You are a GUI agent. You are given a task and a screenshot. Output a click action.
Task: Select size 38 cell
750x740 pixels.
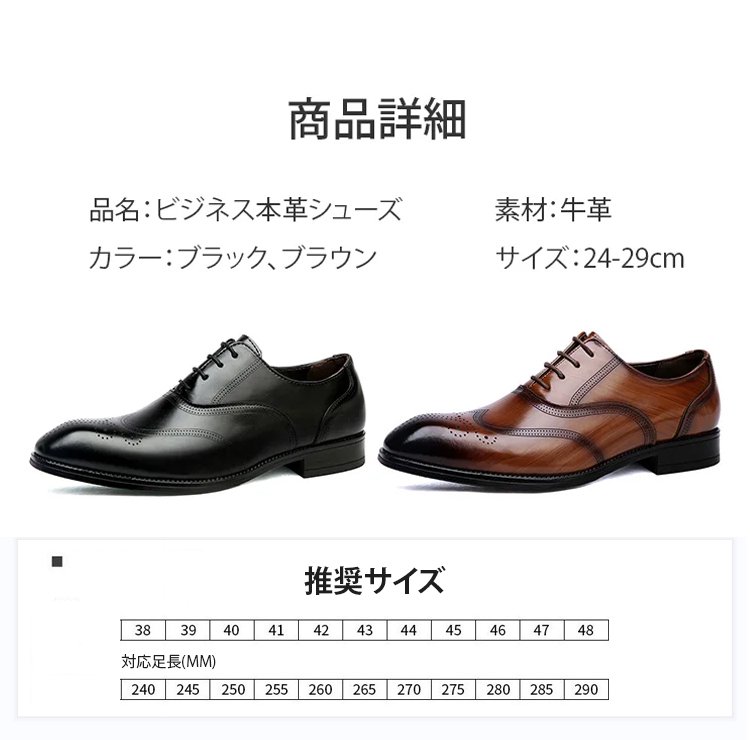coord(143,630)
